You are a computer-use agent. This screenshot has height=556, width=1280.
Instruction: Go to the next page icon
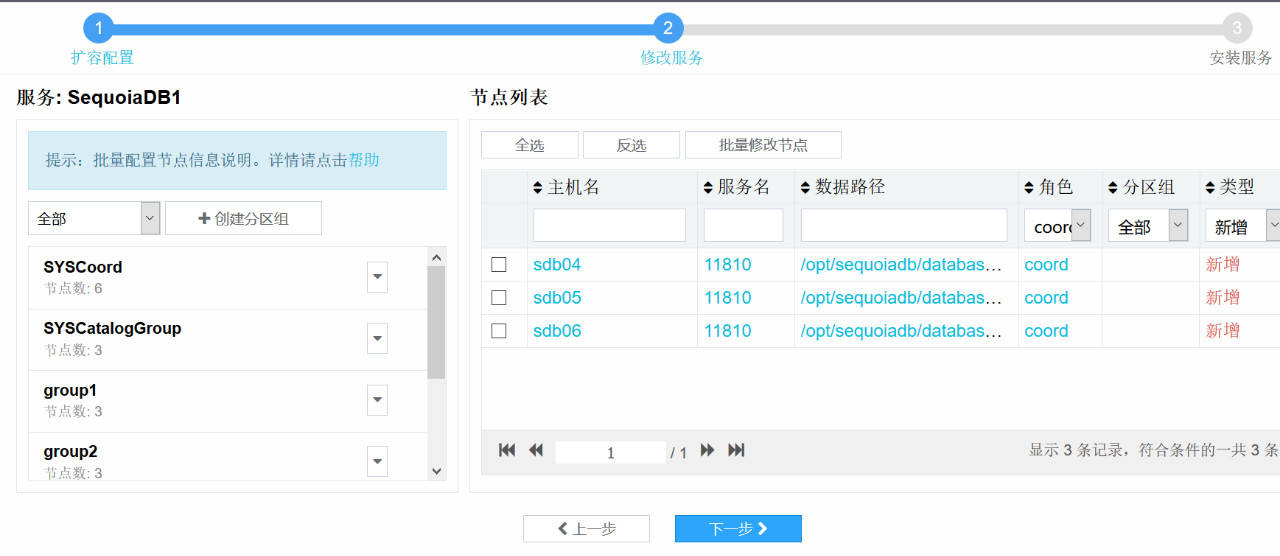707,451
